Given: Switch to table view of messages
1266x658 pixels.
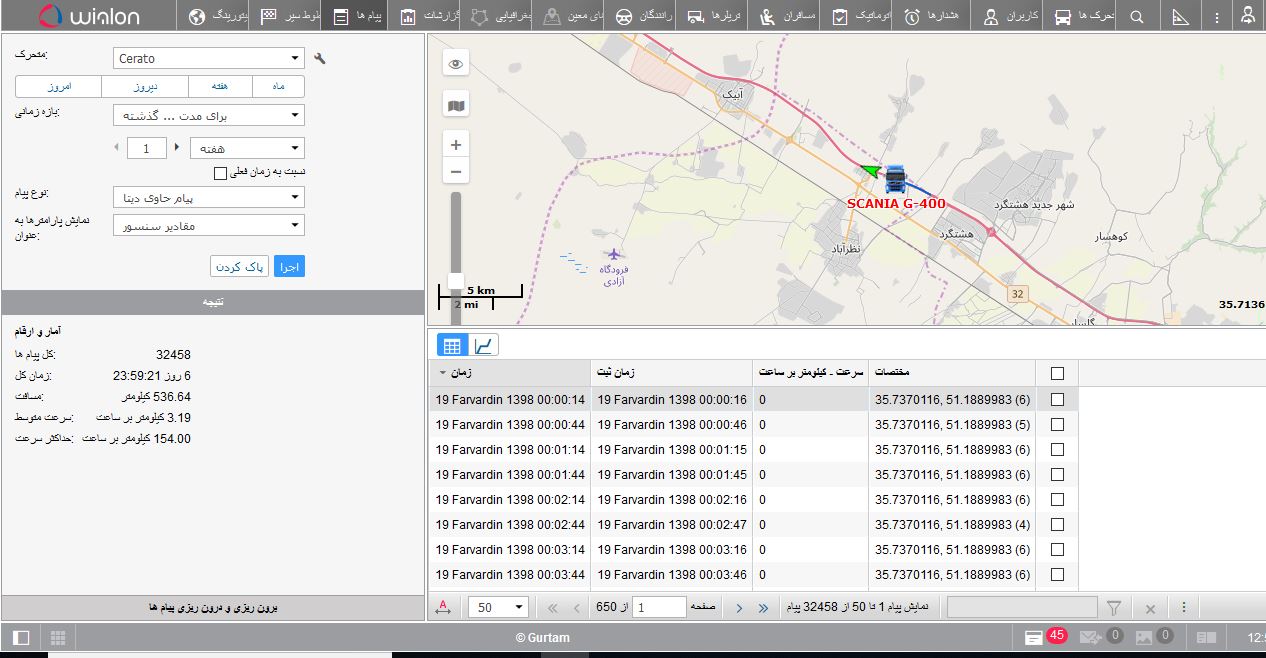Looking at the screenshot, I should click(x=452, y=346).
